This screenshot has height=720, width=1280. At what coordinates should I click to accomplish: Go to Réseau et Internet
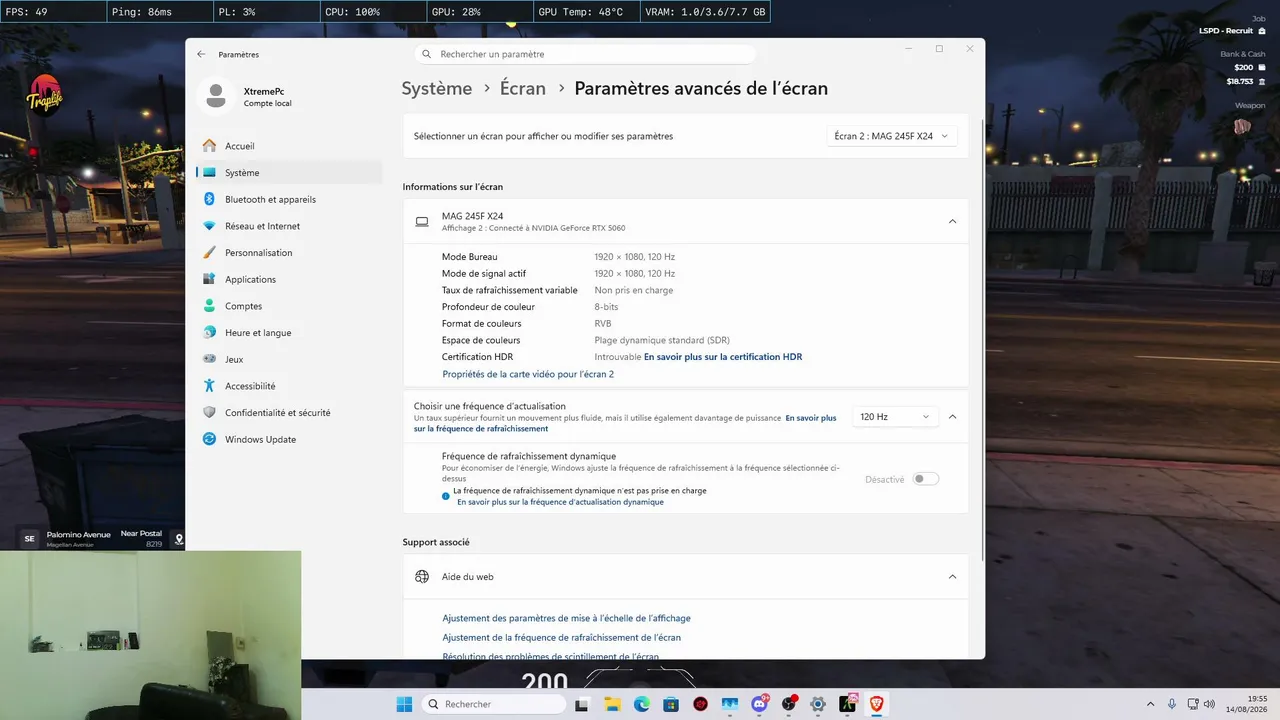289,226
